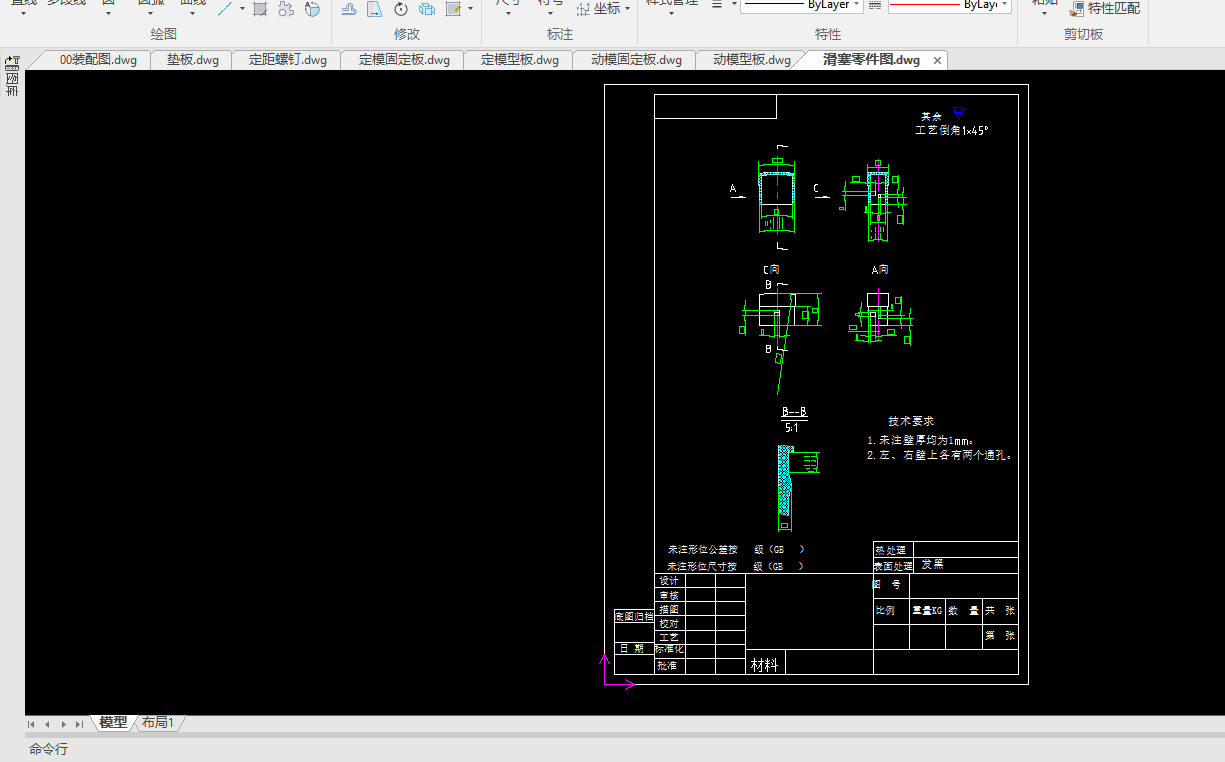Switch to the 定距螺钉.dwg tab
The image size is (1225, 762).
pos(288,60)
